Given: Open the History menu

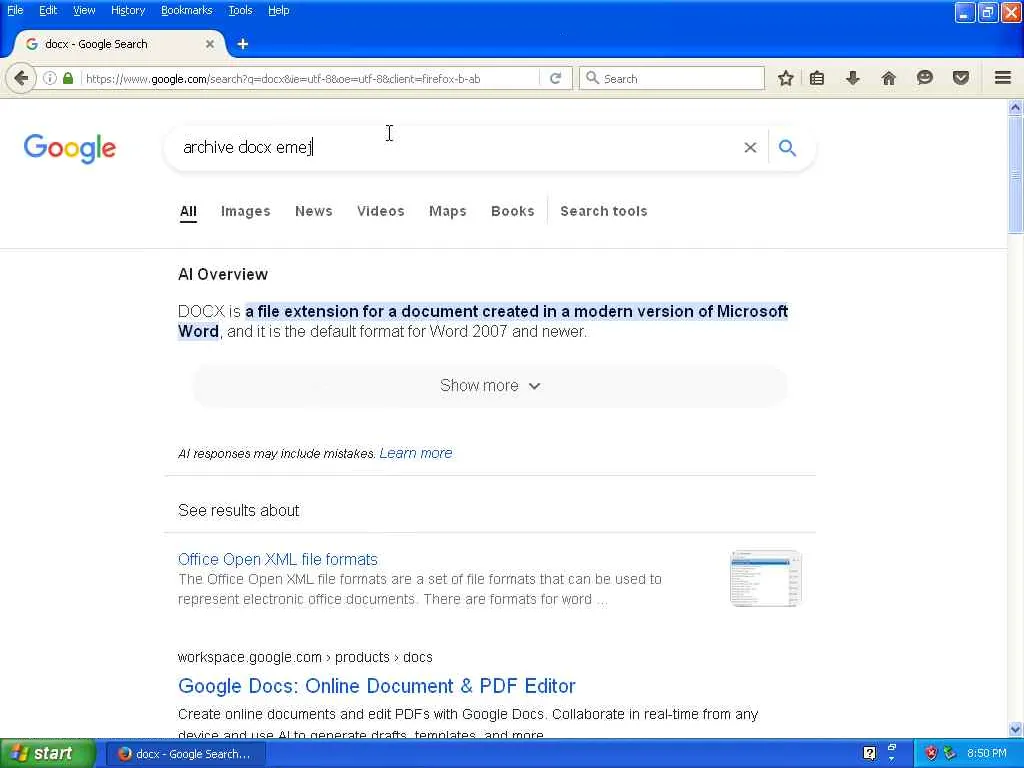Looking at the screenshot, I should [x=128, y=10].
